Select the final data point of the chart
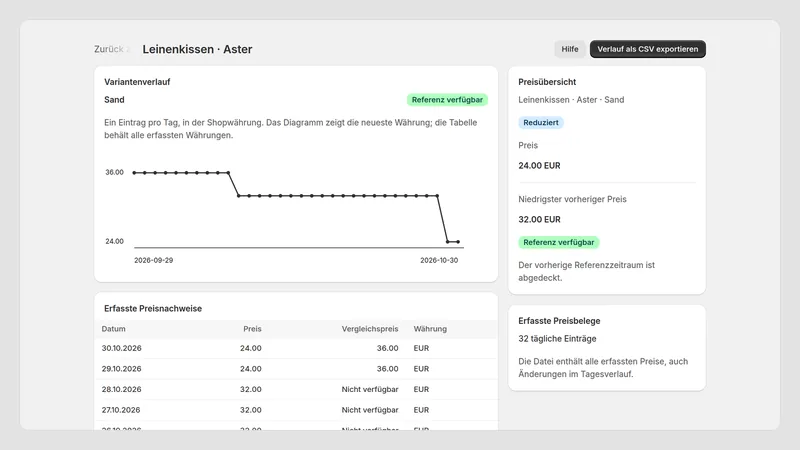The image size is (800, 450). click(x=458, y=242)
